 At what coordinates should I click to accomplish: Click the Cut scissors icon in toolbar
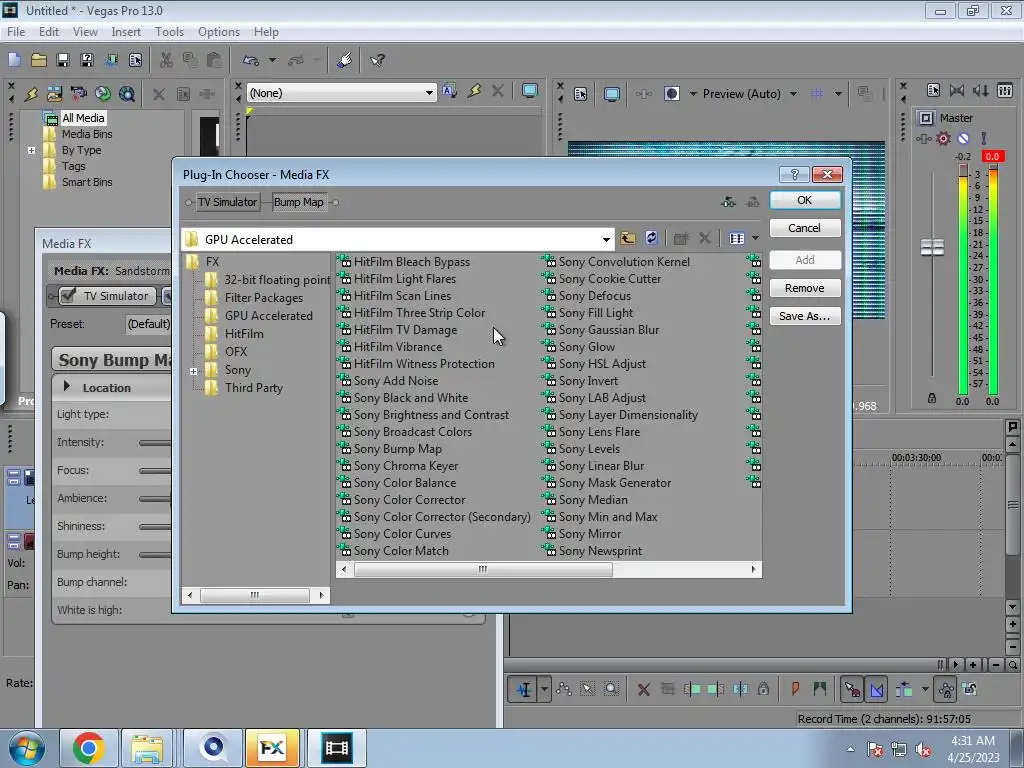pos(166,60)
